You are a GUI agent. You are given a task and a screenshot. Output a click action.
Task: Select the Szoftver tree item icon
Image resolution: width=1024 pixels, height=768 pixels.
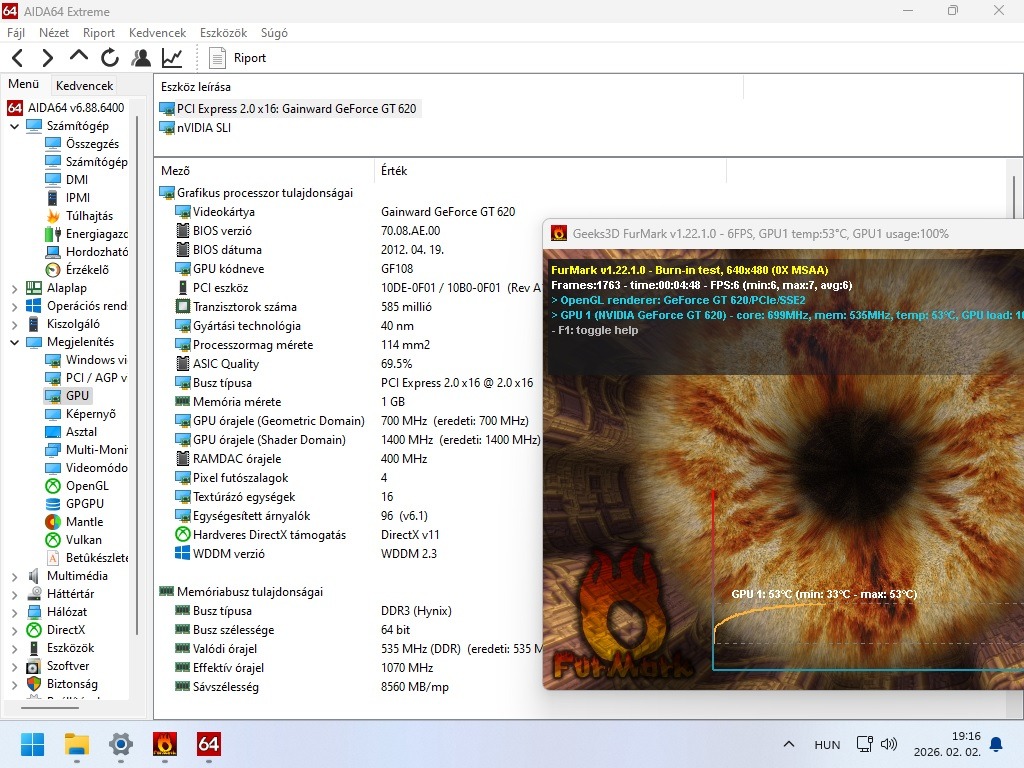[x=34, y=667]
